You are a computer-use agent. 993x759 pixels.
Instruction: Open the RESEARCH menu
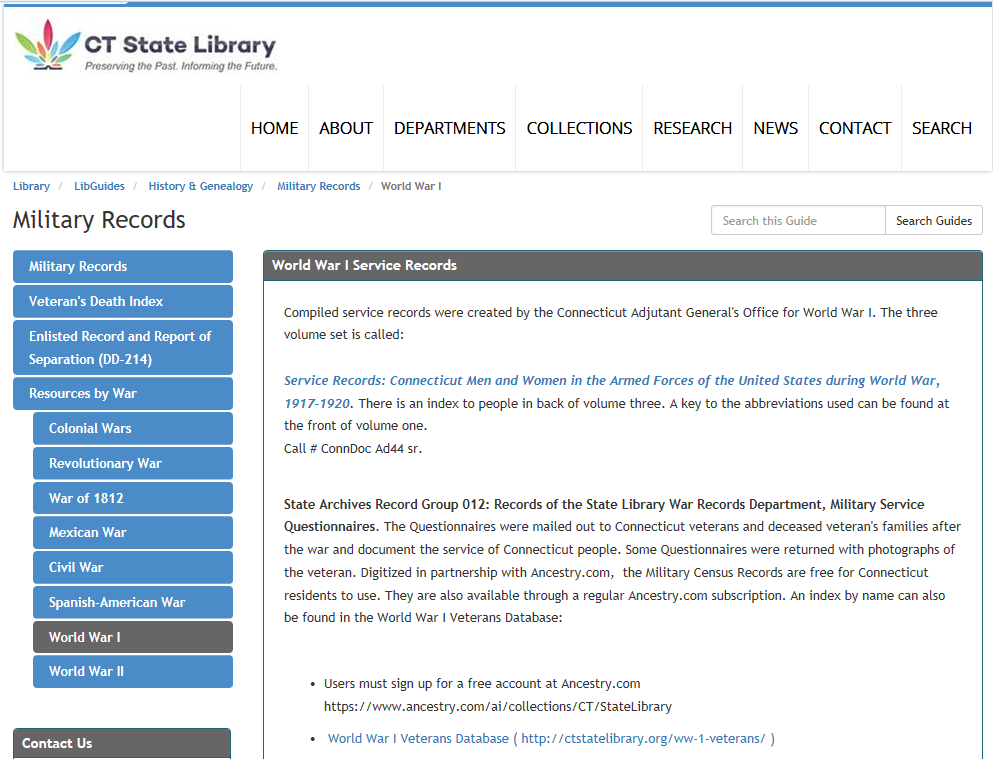click(692, 128)
